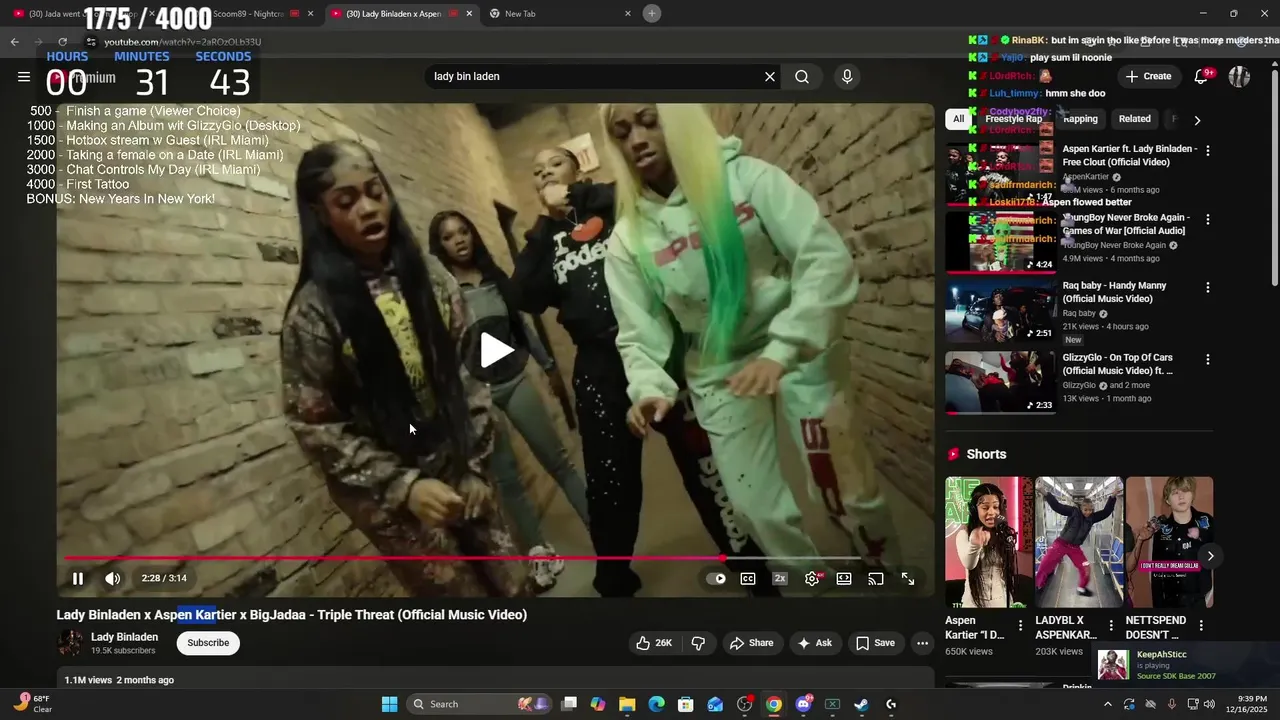Close the Lady Binladen x Aspen tab
Image resolution: width=1280 pixels, height=720 pixels.
(x=469, y=13)
